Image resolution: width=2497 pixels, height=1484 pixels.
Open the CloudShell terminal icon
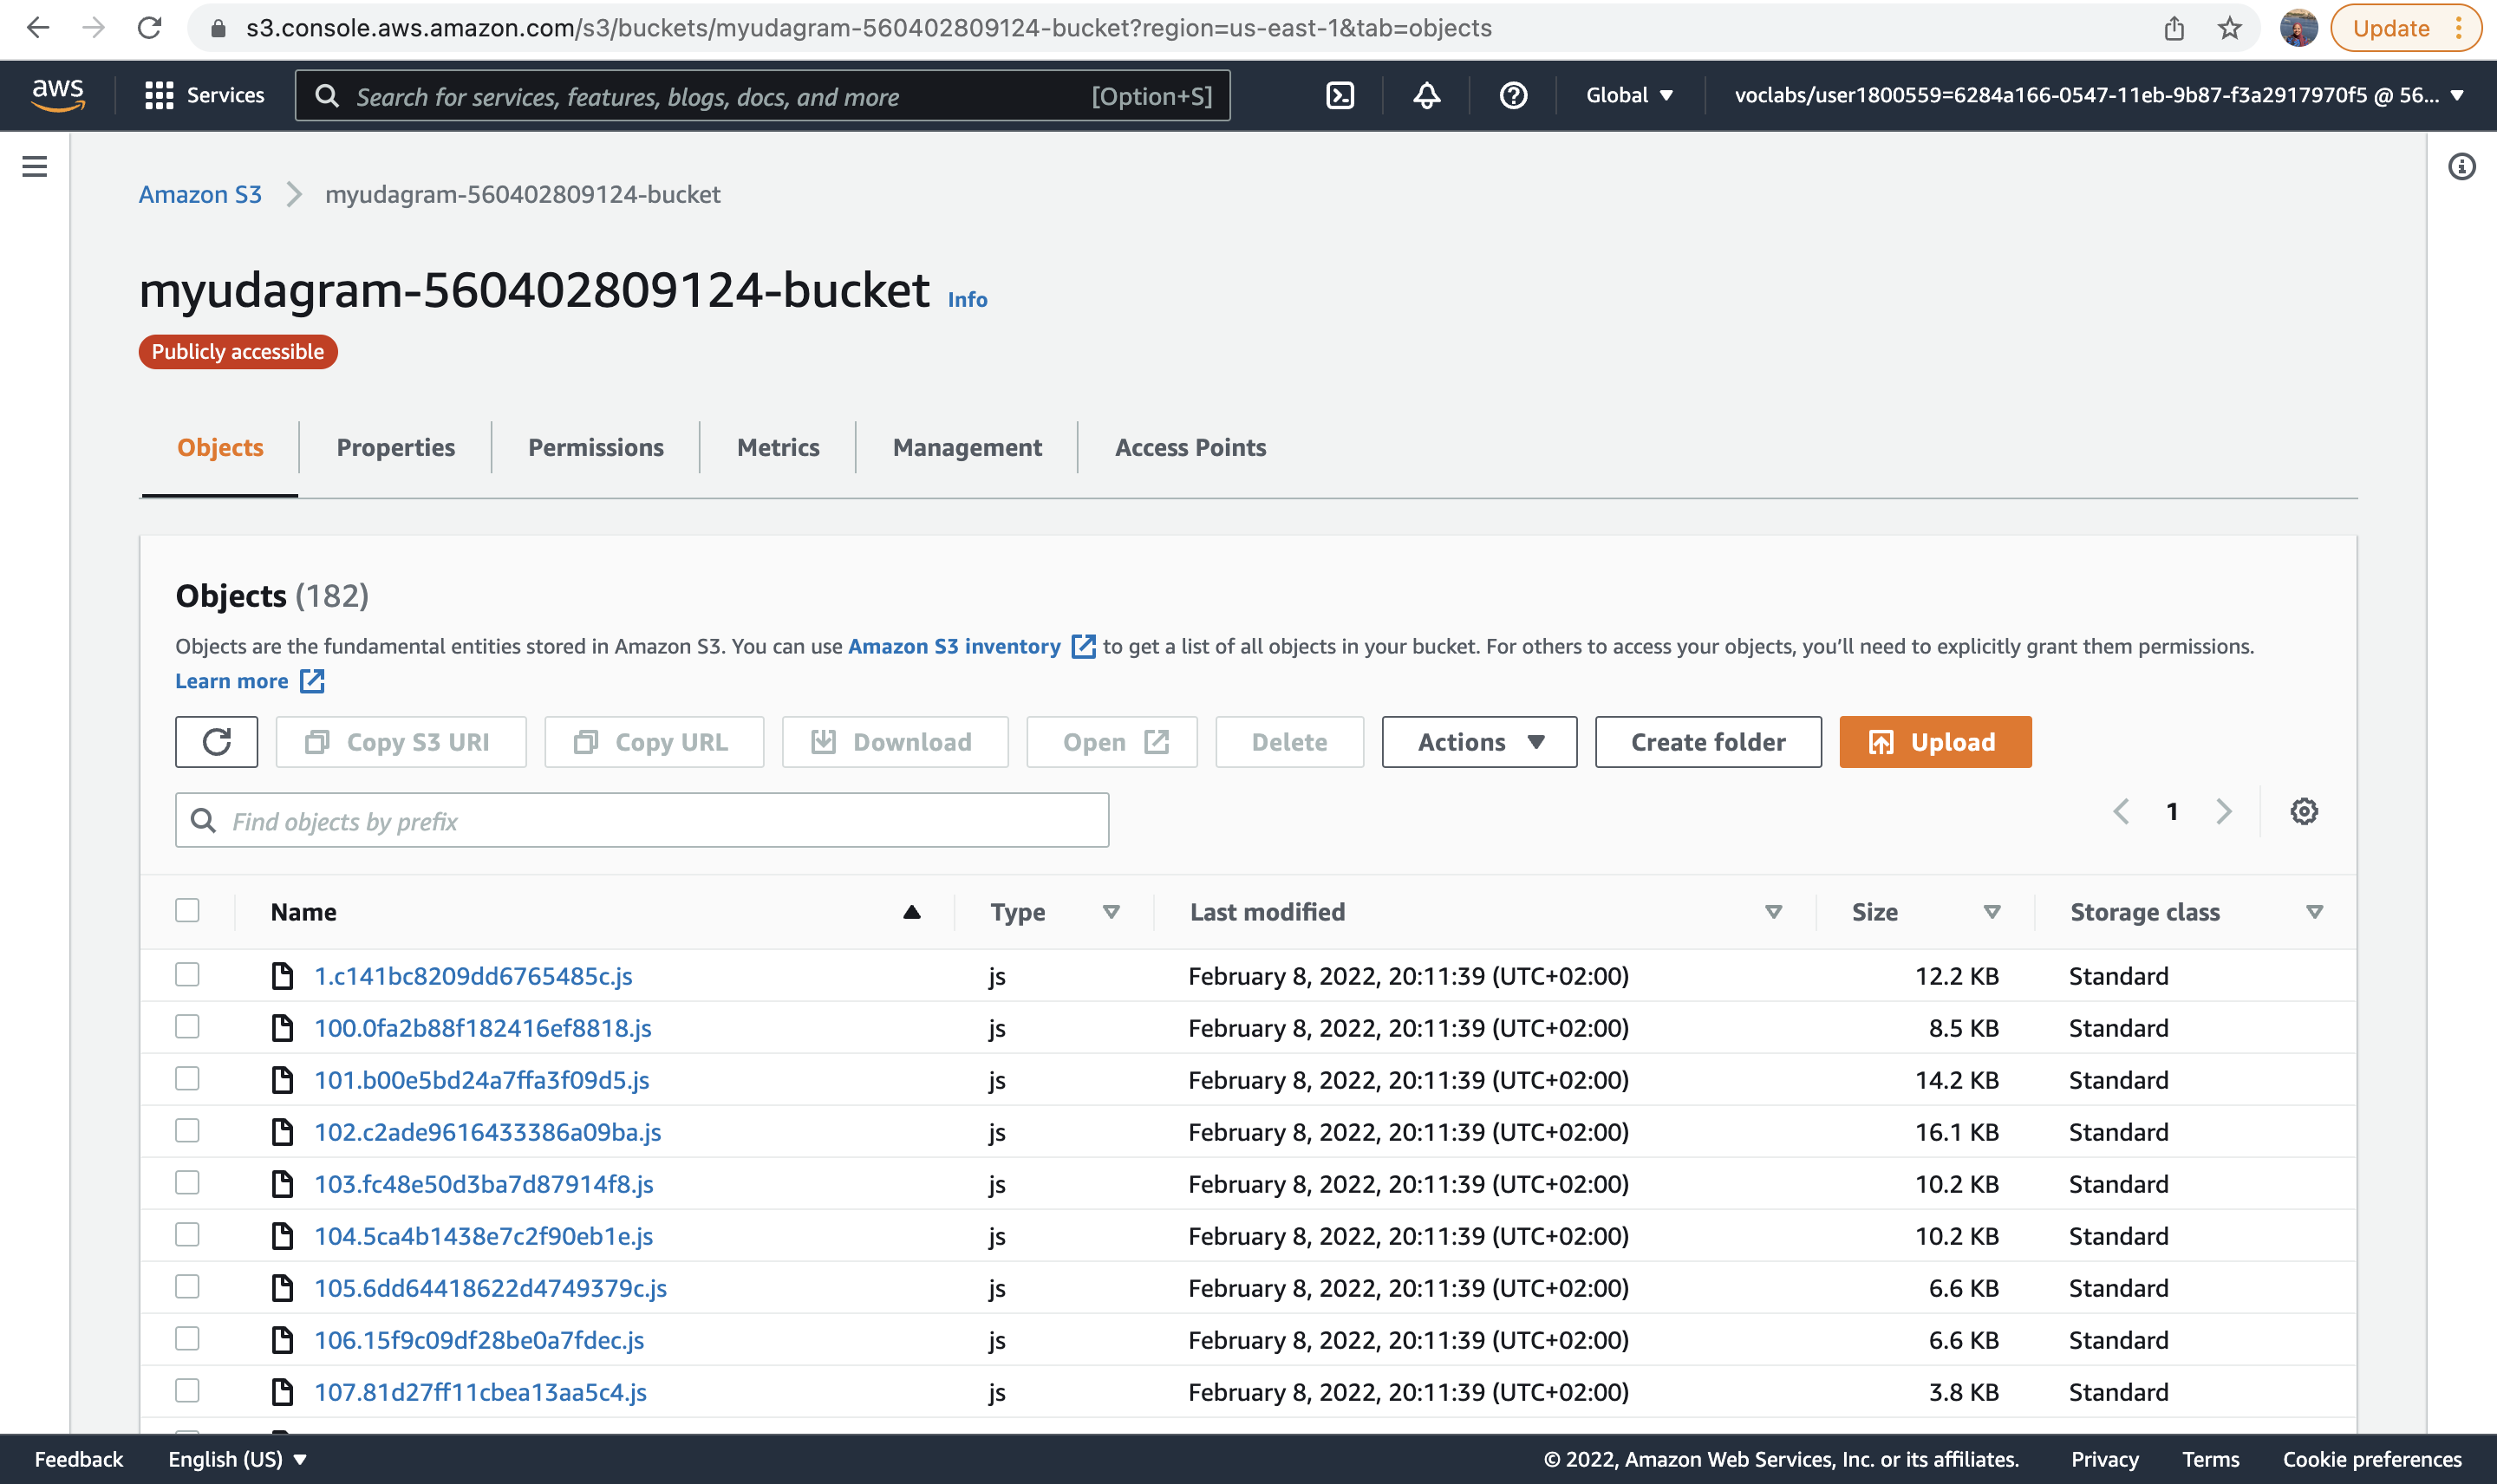point(1340,95)
